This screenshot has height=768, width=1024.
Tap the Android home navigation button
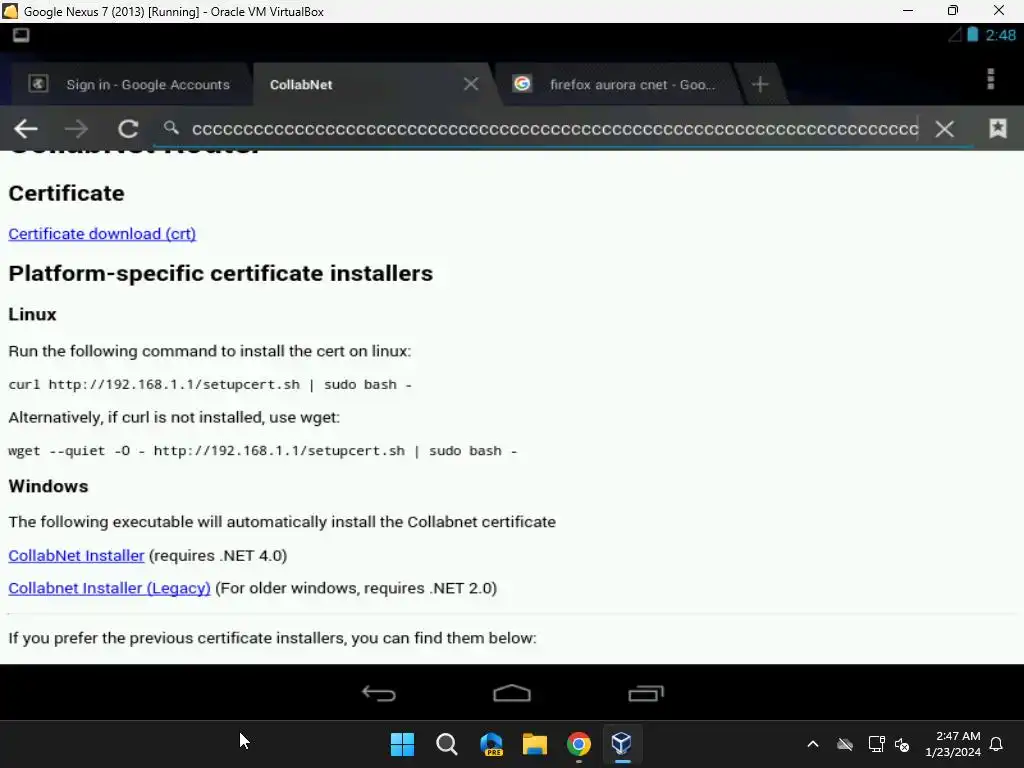point(512,693)
